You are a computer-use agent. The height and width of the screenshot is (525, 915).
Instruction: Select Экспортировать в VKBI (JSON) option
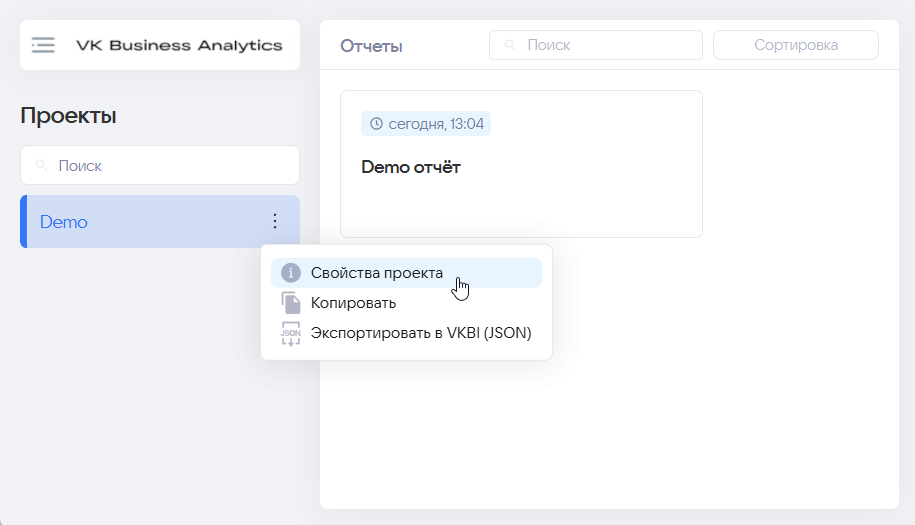(406, 333)
